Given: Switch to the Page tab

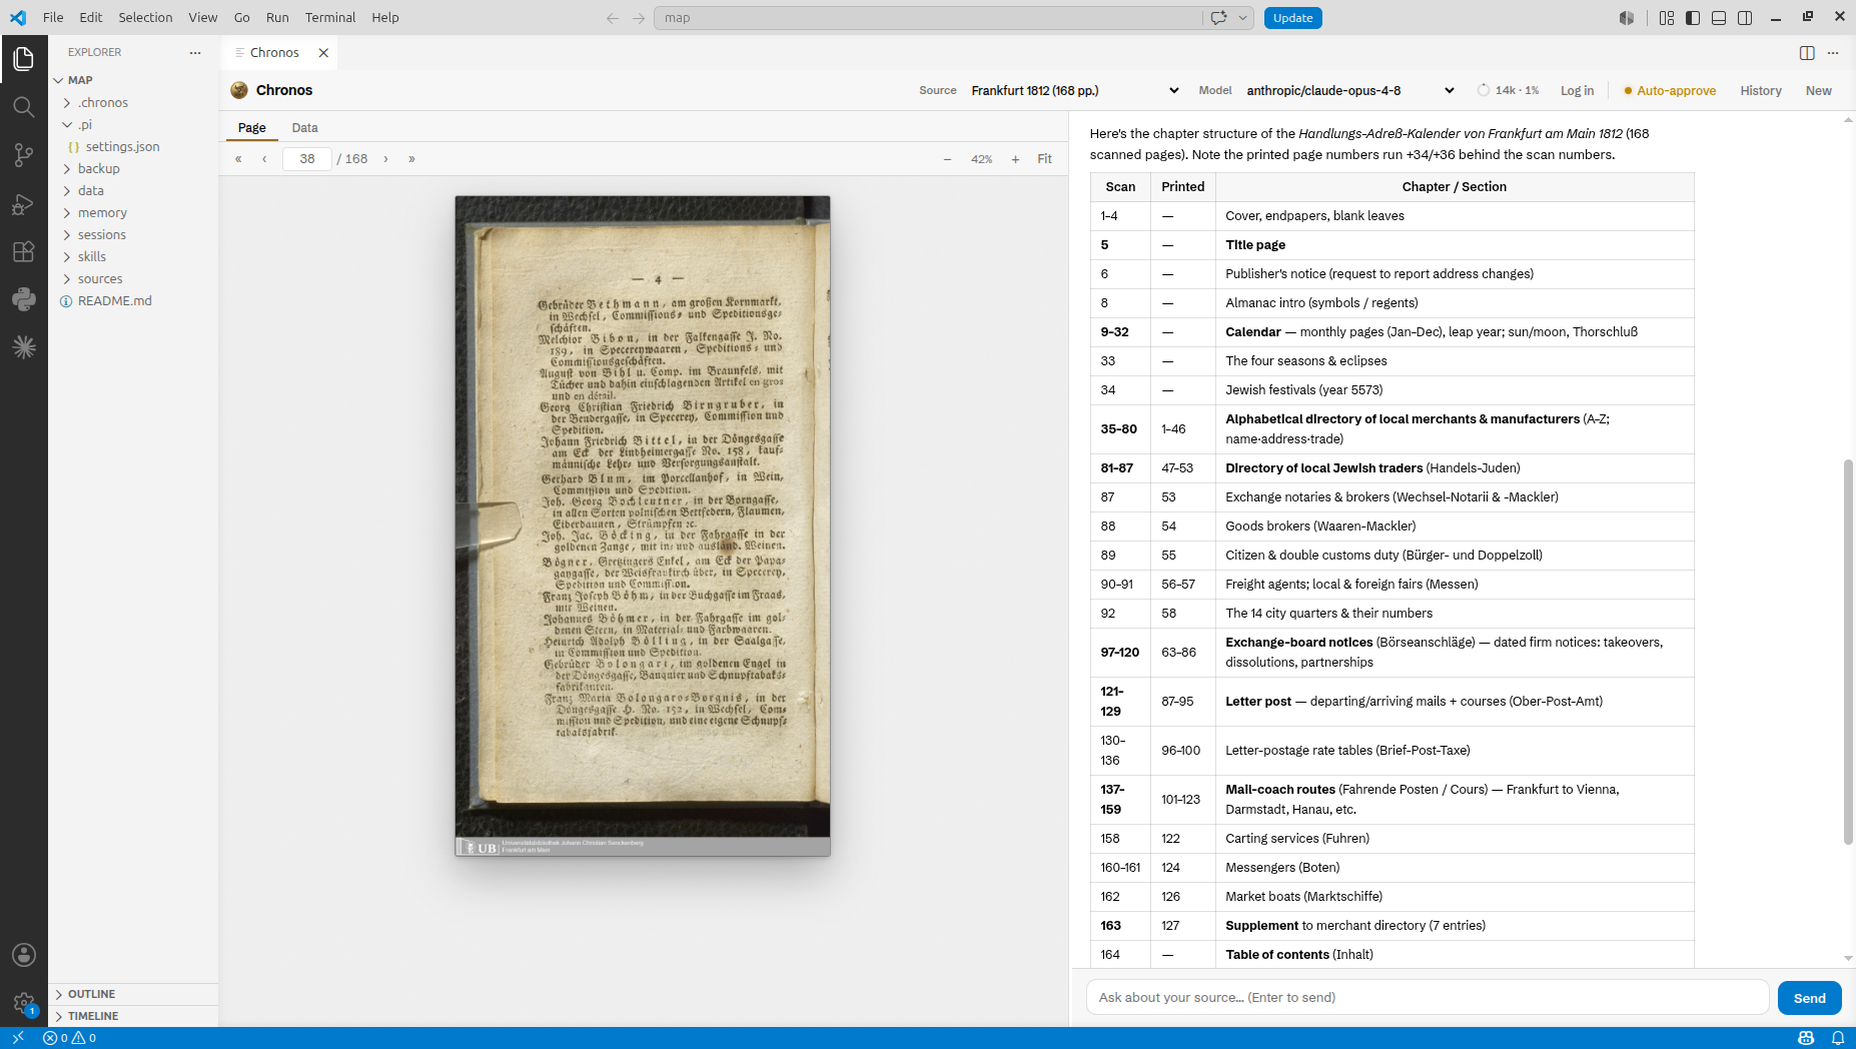Looking at the screenshot, I should coord(252,128).
